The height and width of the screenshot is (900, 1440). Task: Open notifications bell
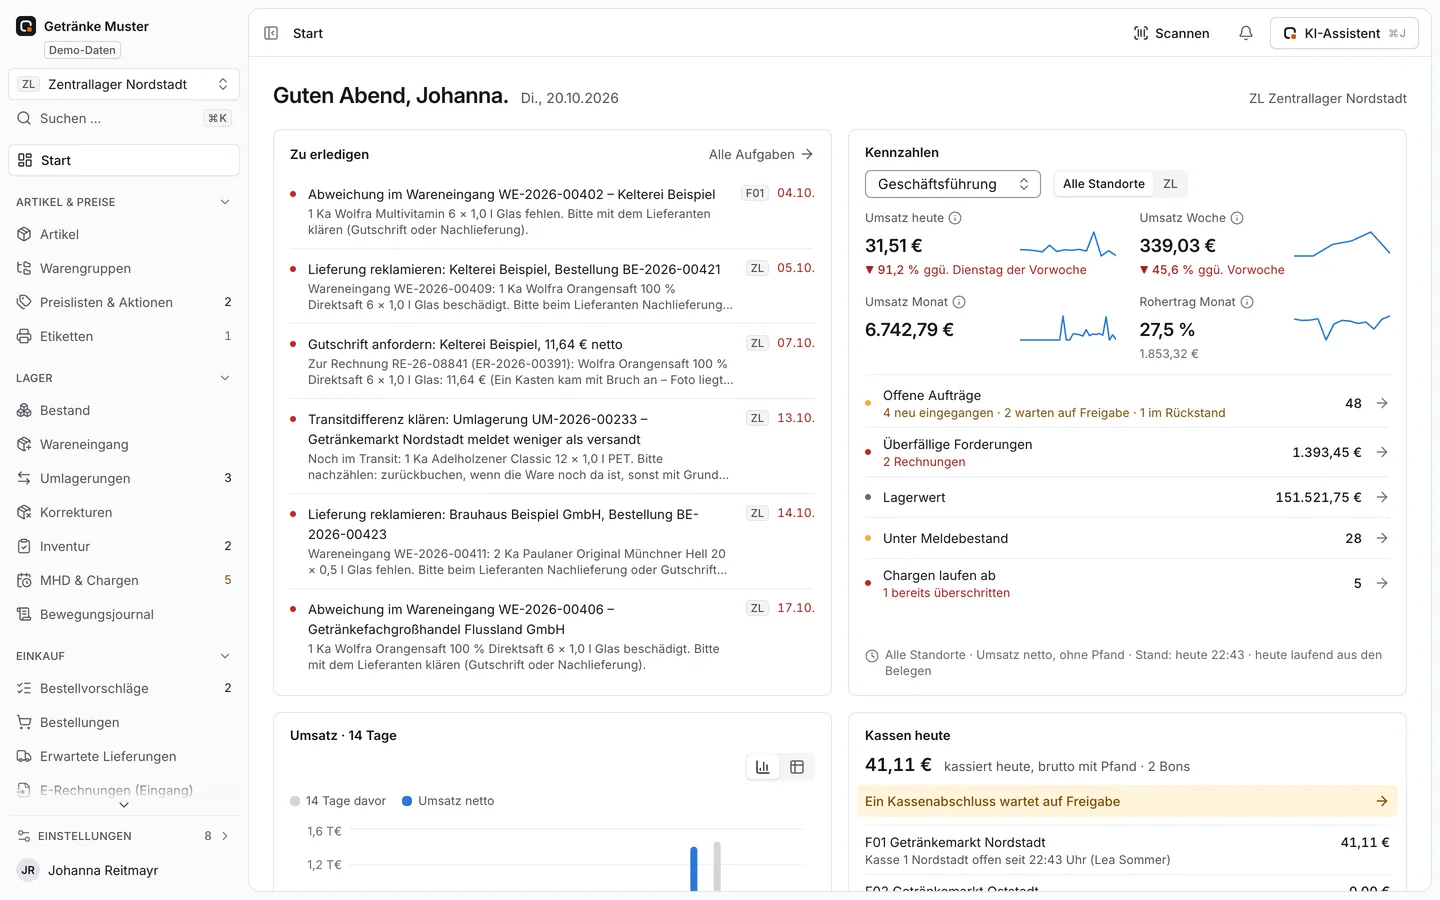pos(1246,33)
